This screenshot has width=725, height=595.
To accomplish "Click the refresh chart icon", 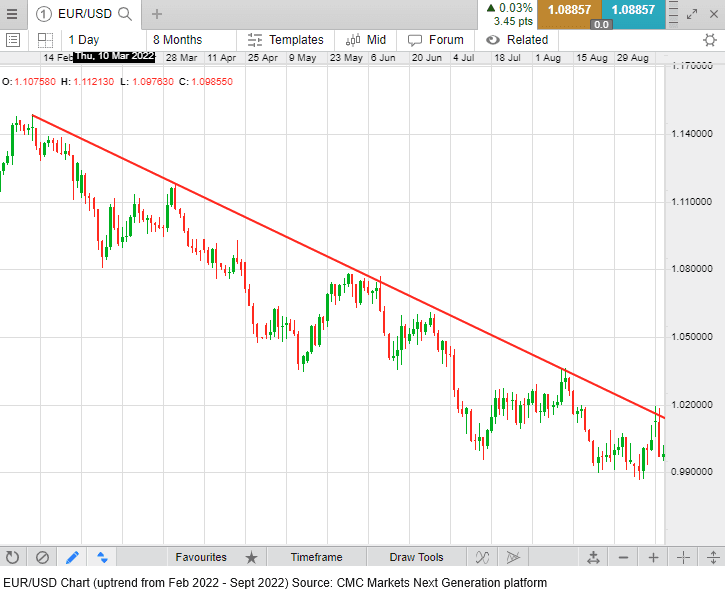I will tap(13, 557).
